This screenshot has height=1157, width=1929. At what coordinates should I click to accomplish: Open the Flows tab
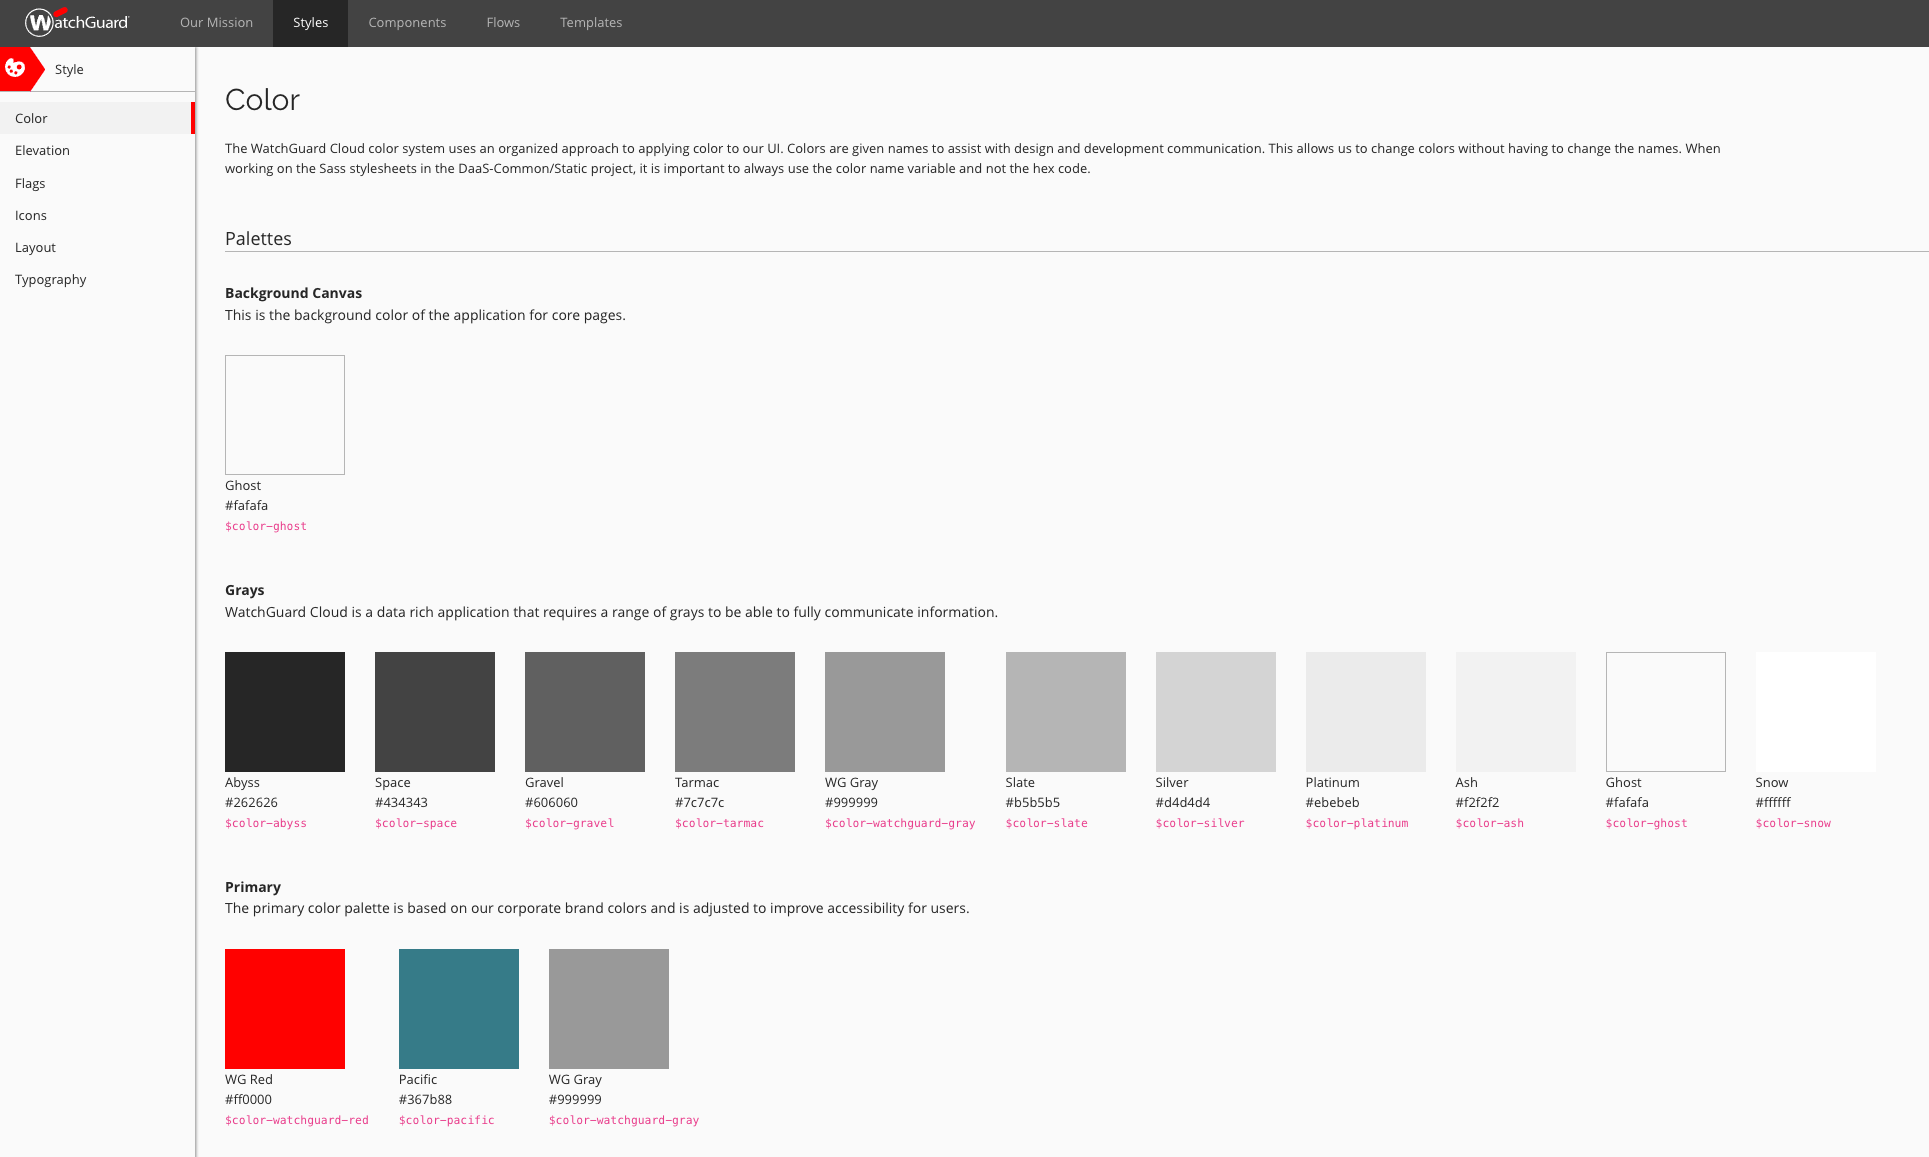(503, 22)
